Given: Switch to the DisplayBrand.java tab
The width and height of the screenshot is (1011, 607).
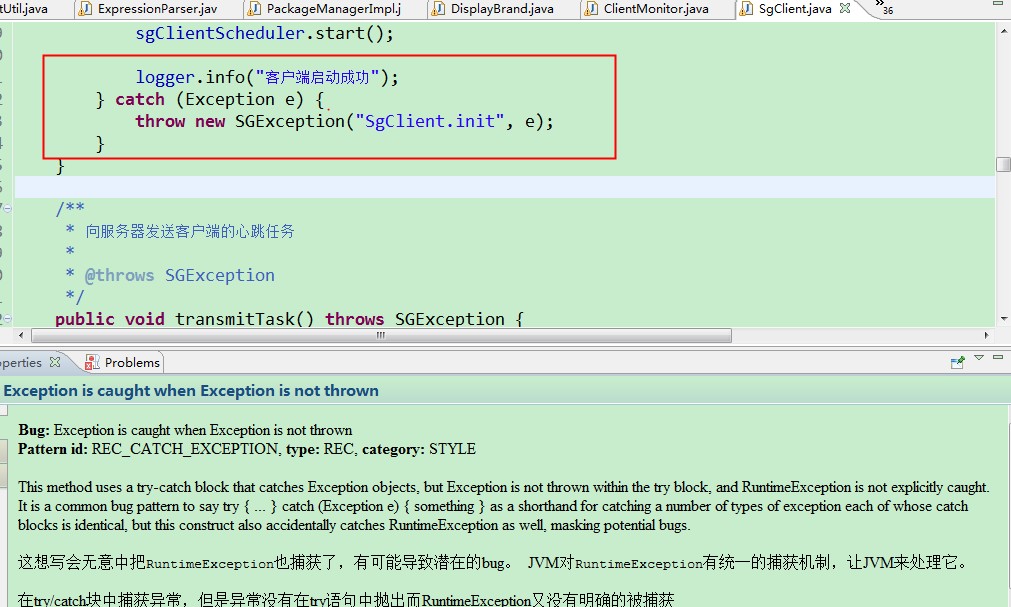Looking at the screenshot, I should (502, 9).
